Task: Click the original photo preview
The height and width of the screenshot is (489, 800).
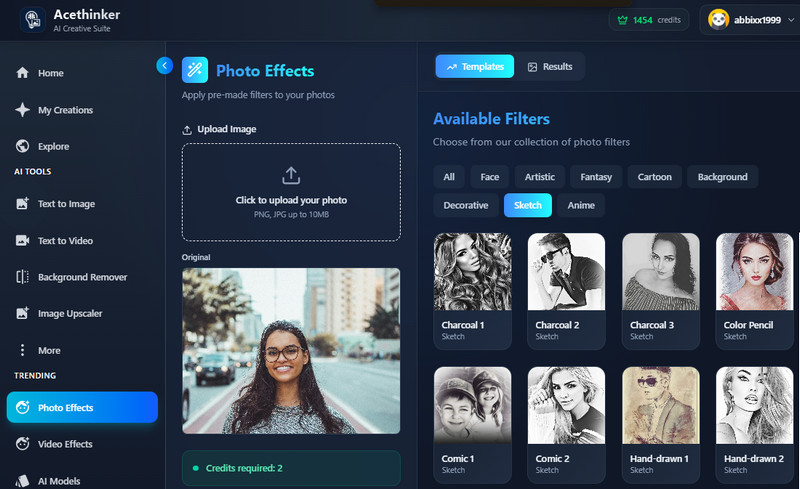Action: 291,351
